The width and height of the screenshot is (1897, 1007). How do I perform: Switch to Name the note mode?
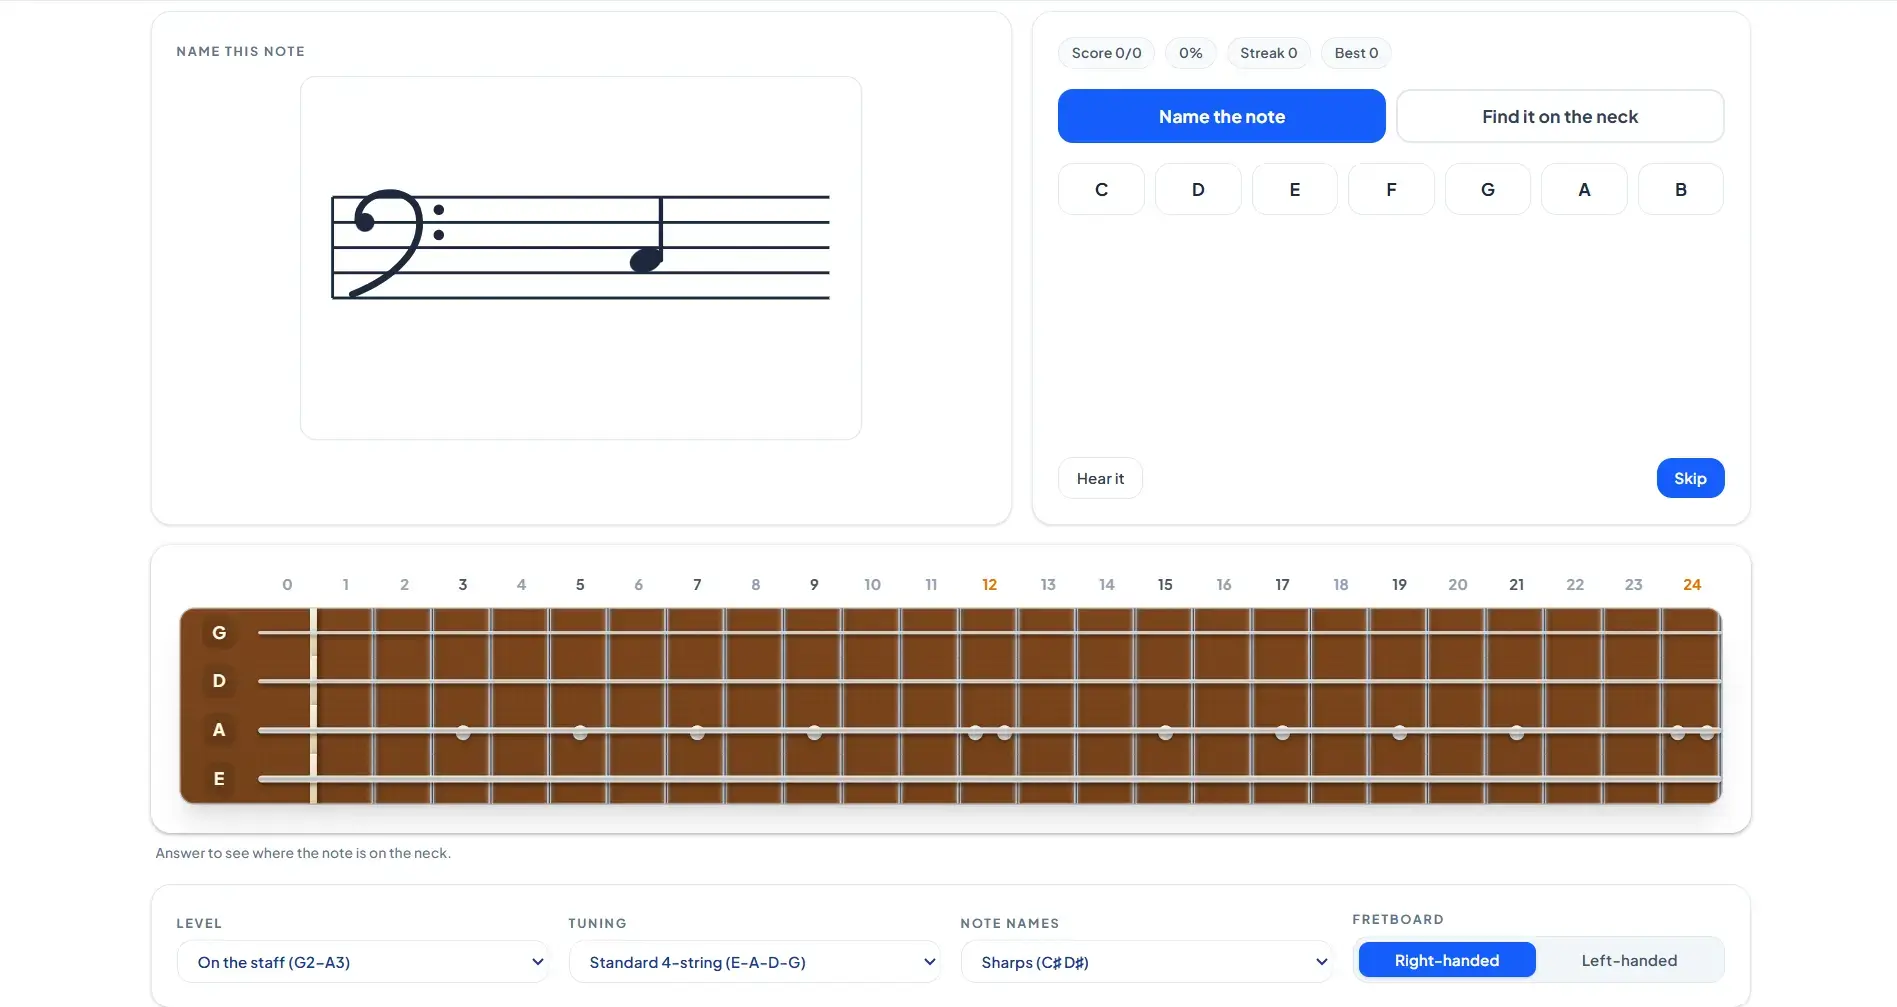tap(1221, 116)
